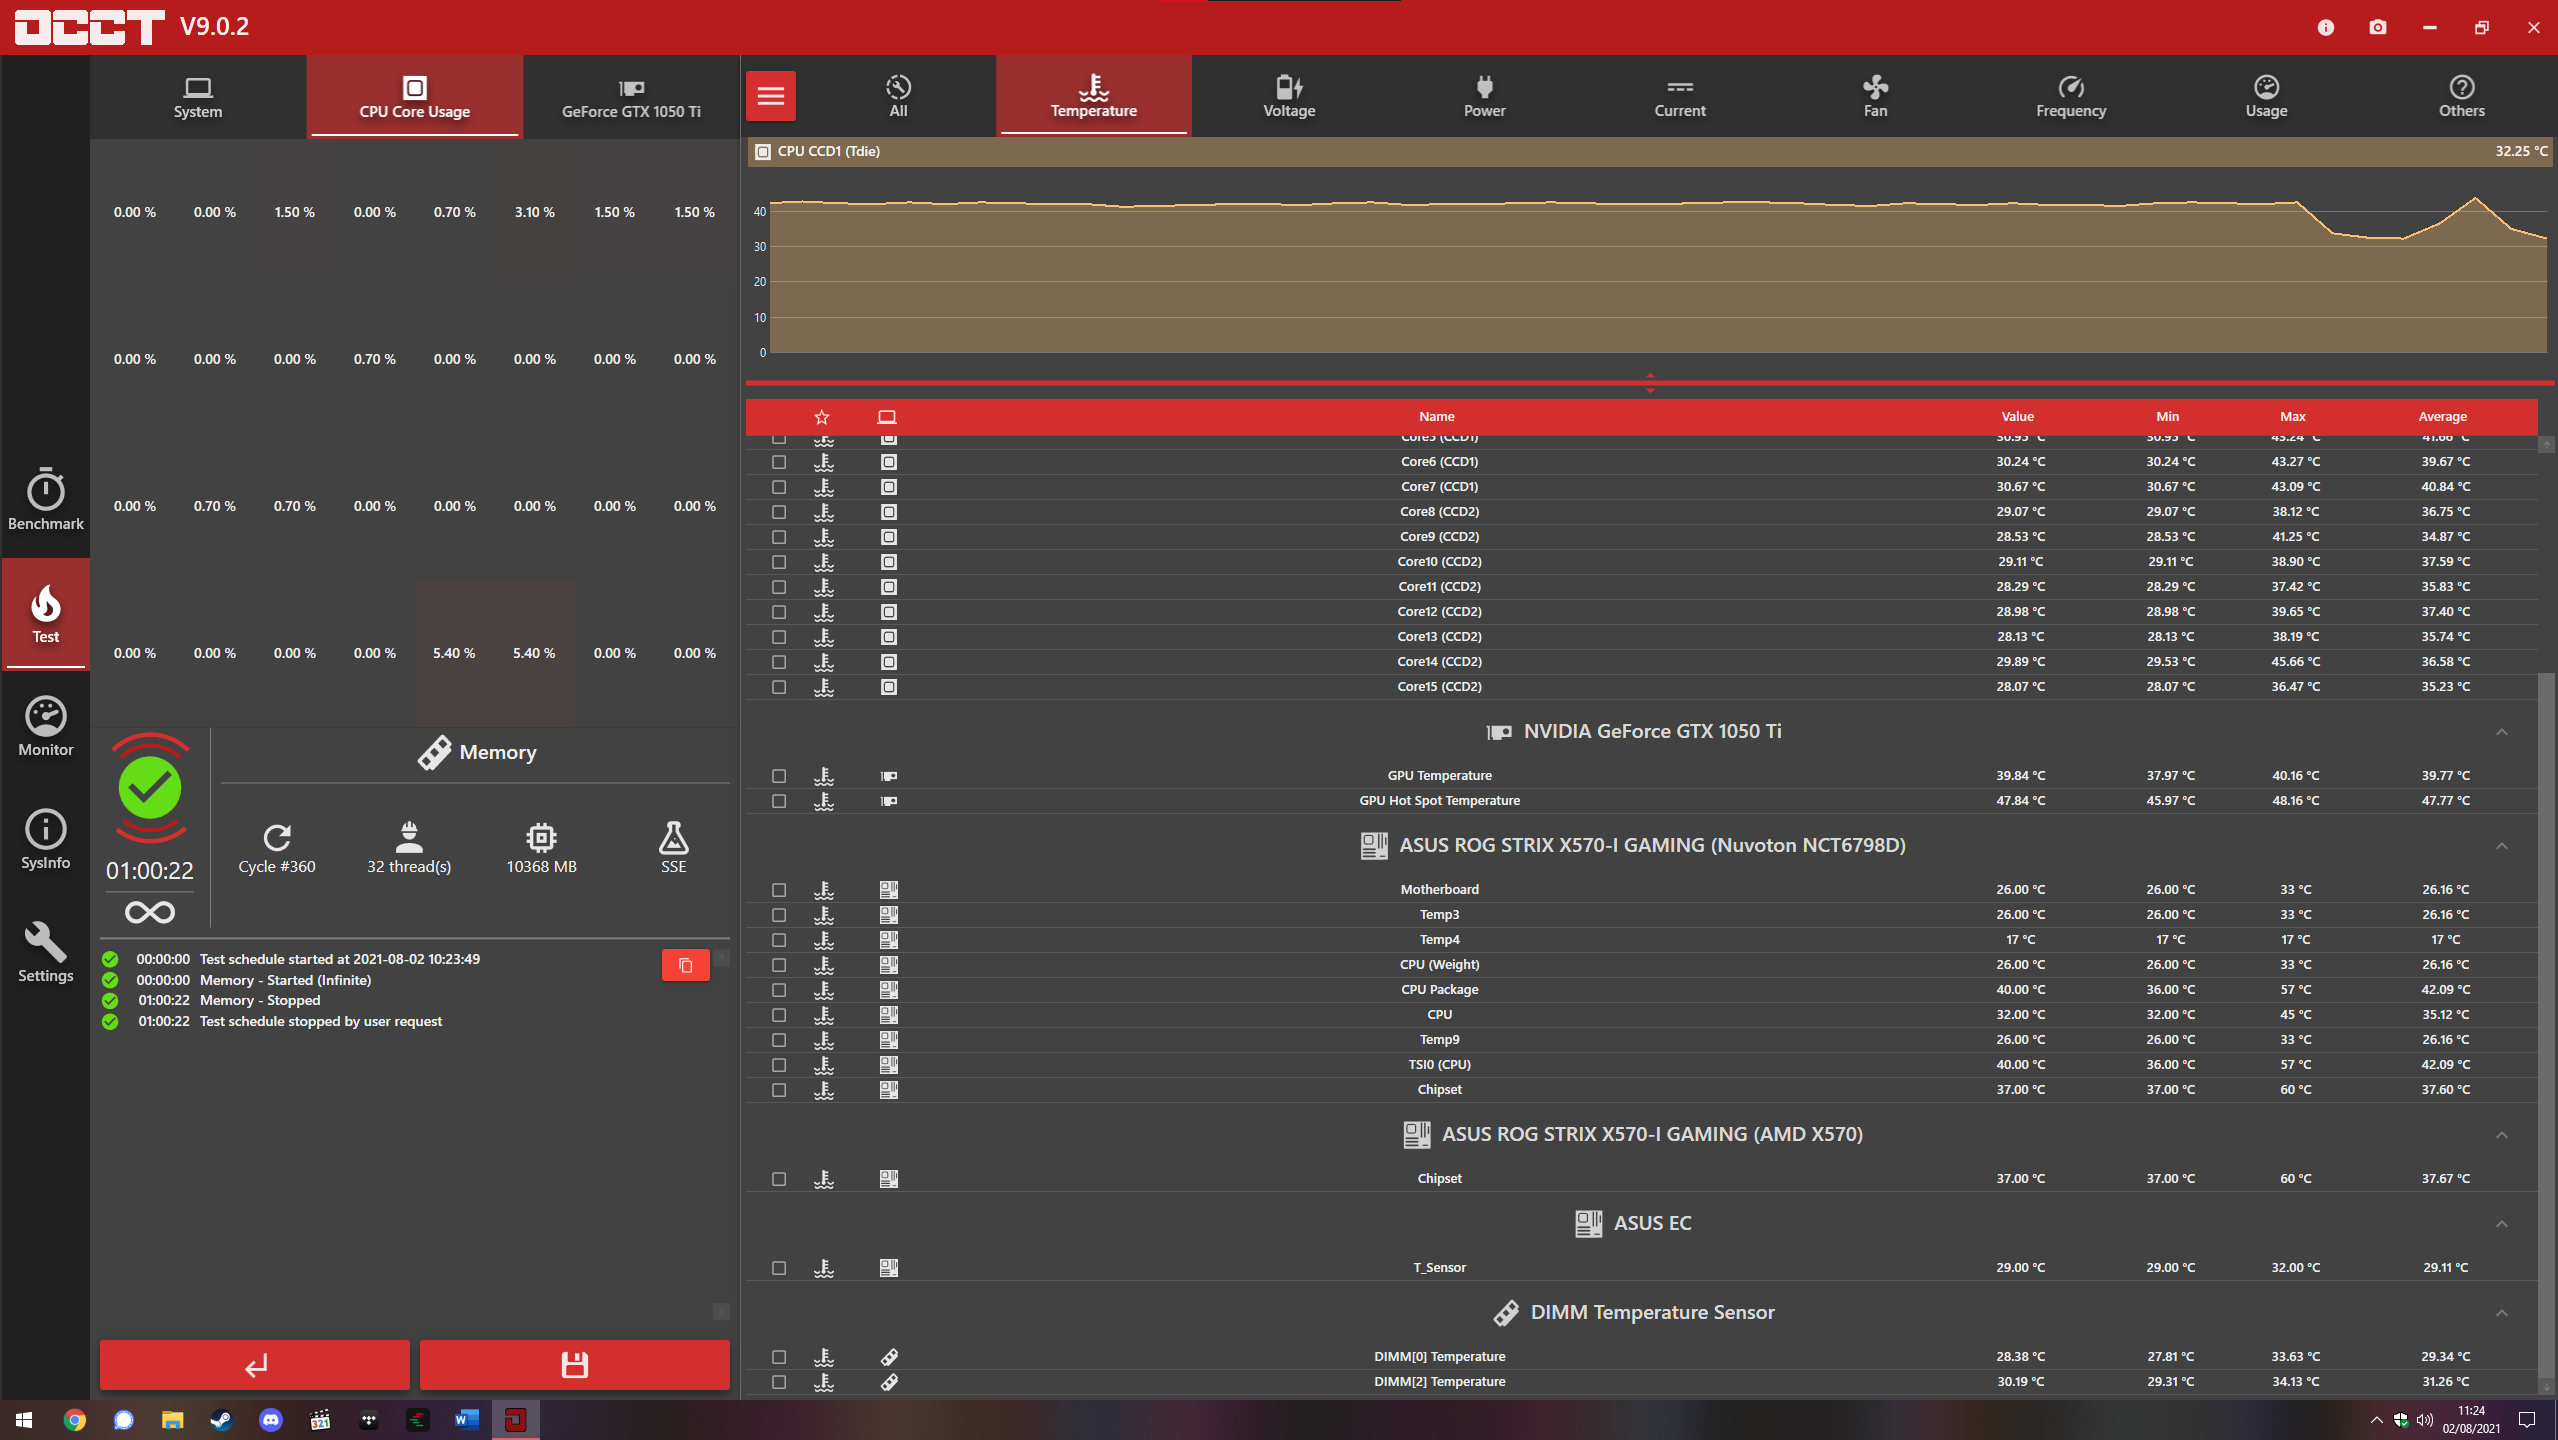This screenshot has width=2558, height=1440.
Task: Switch to the System tab
Action: point(198,97)
